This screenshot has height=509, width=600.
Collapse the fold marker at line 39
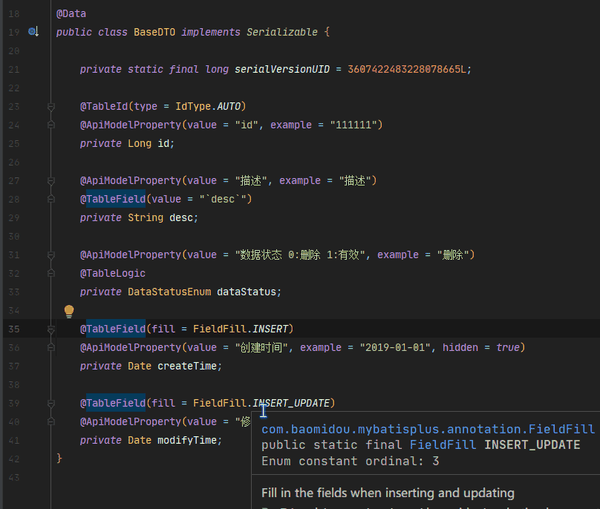51,403
